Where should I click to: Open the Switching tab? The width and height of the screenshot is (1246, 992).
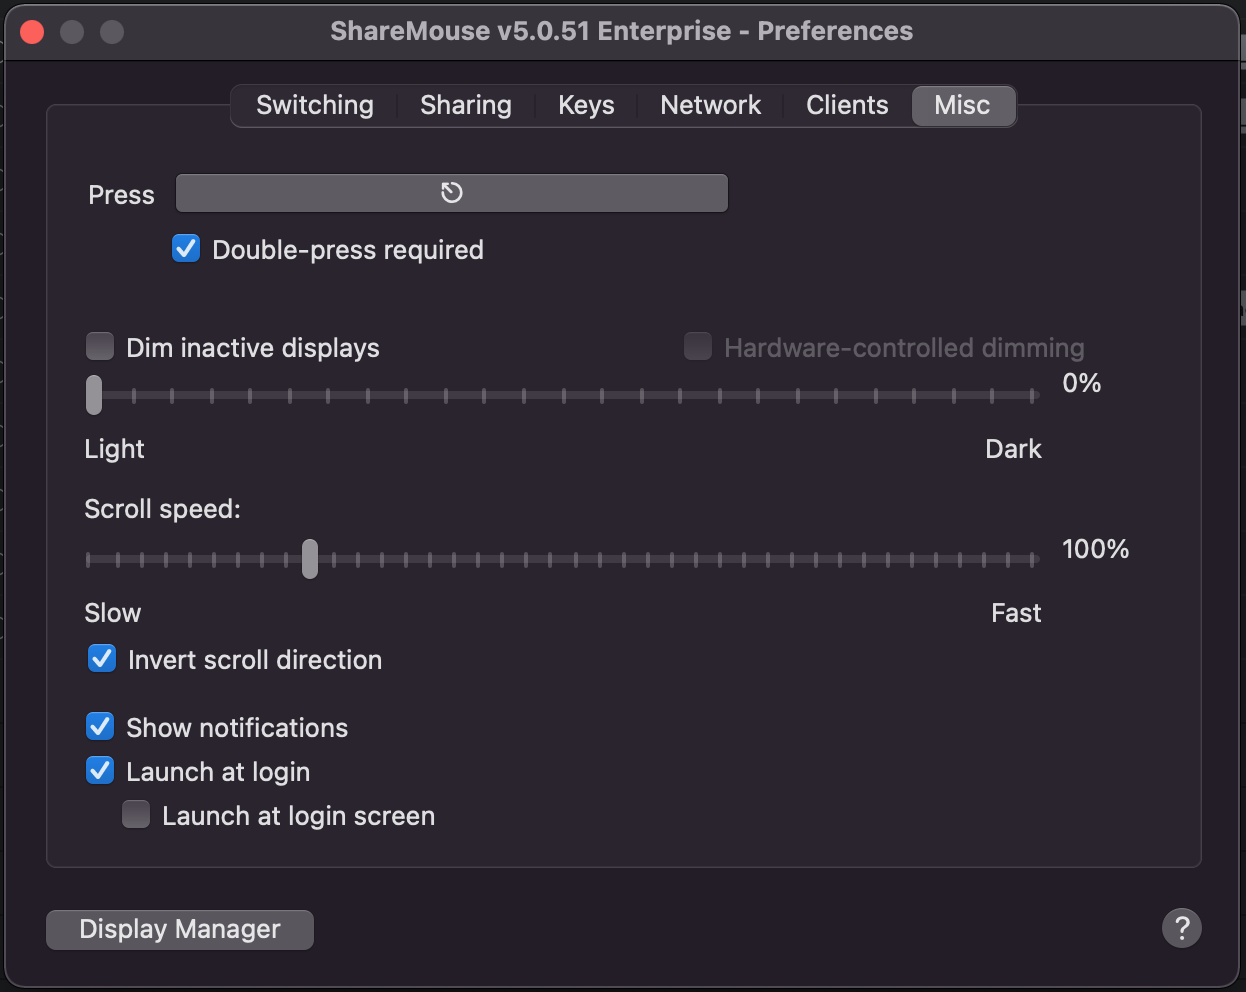[314, 105]
